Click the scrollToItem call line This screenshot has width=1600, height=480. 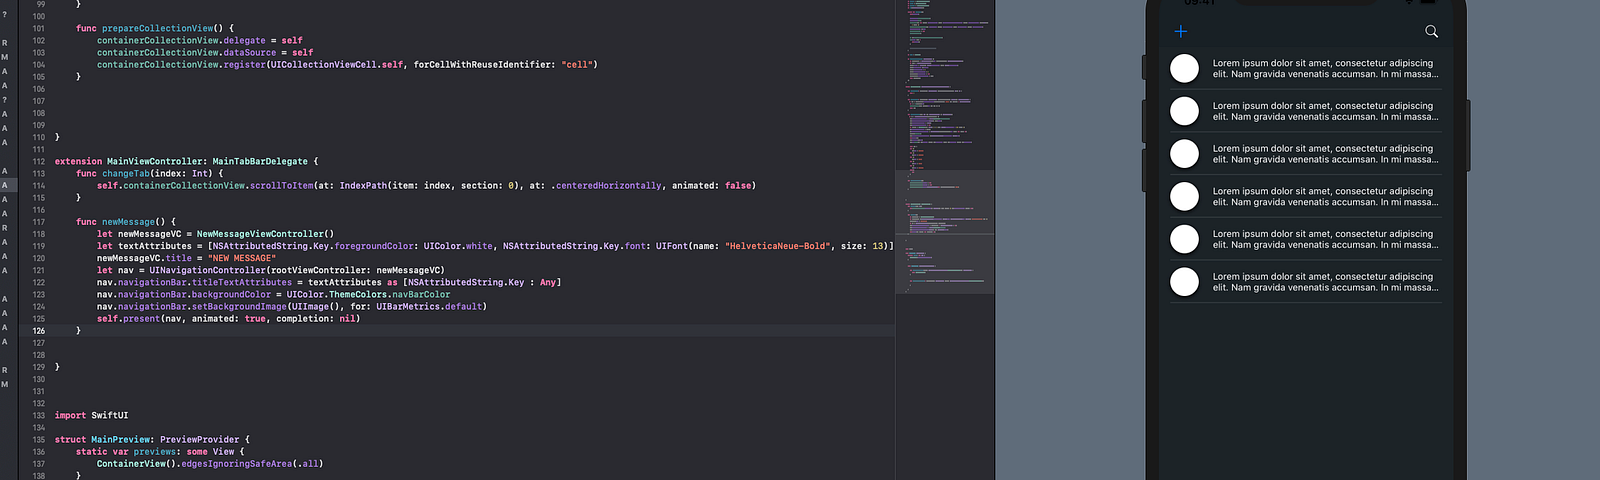pos(426,185)
